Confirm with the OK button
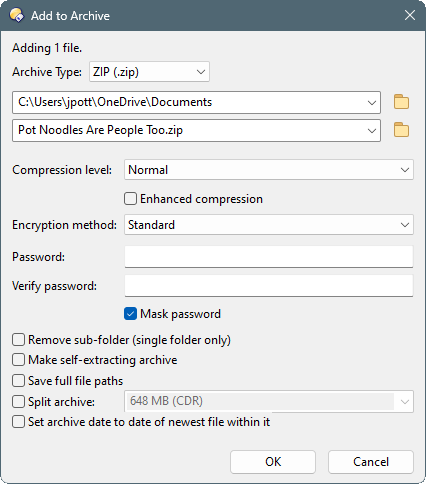This screenshot has height=484, width=426. (273, 462)
